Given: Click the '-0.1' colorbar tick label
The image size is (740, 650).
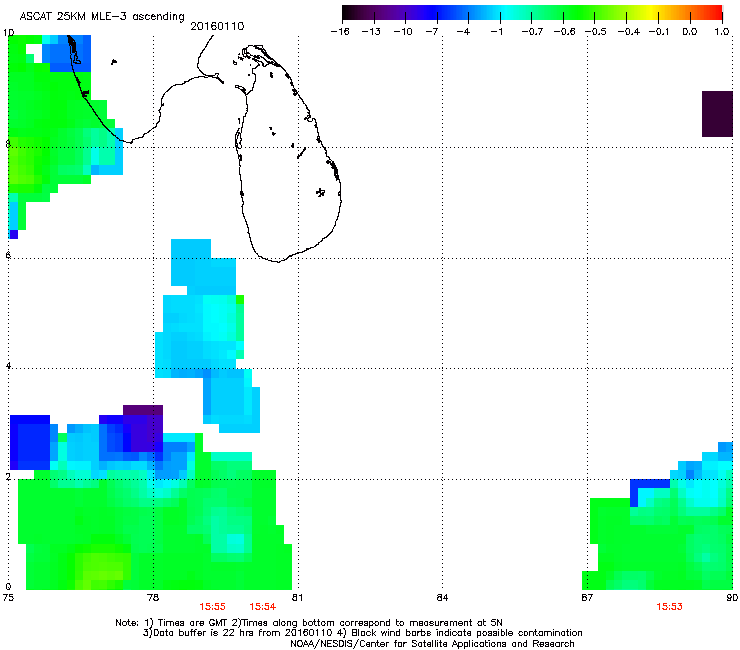Looking at the screenshot, I should point(659,32).
